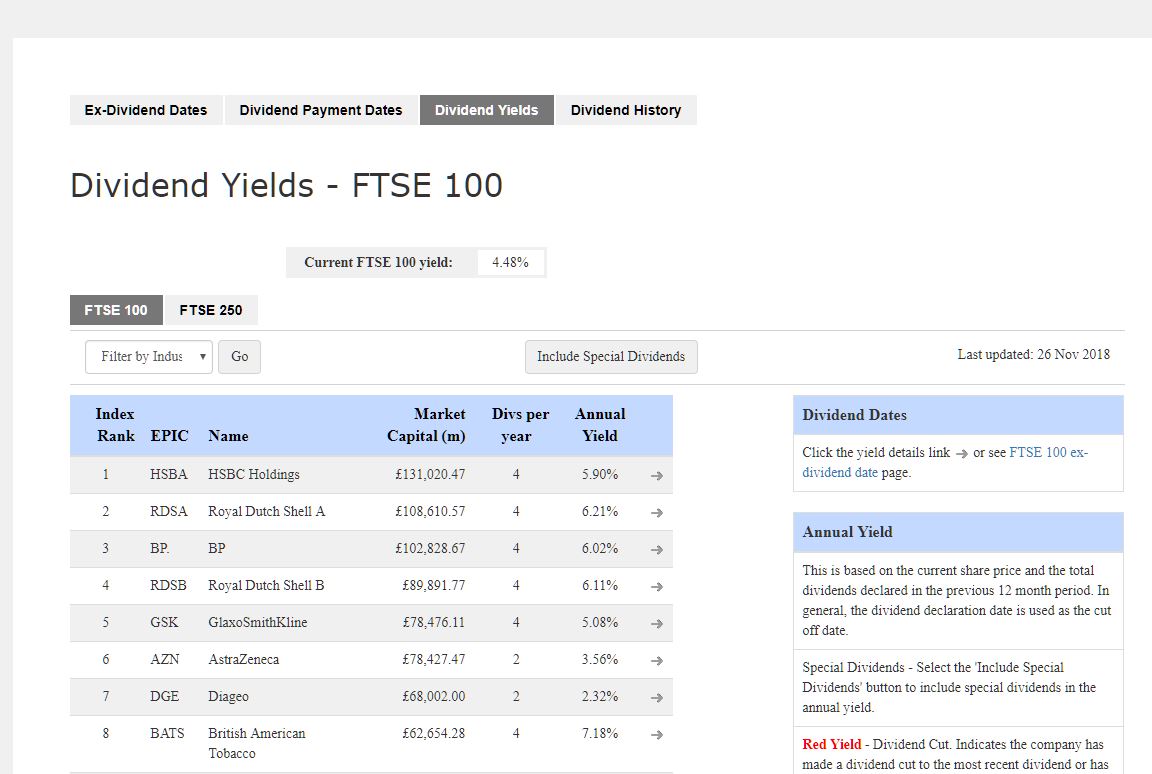Click the RDSA ticker cell
This screenshot has height=774, width=1152.
click(169, 511)
